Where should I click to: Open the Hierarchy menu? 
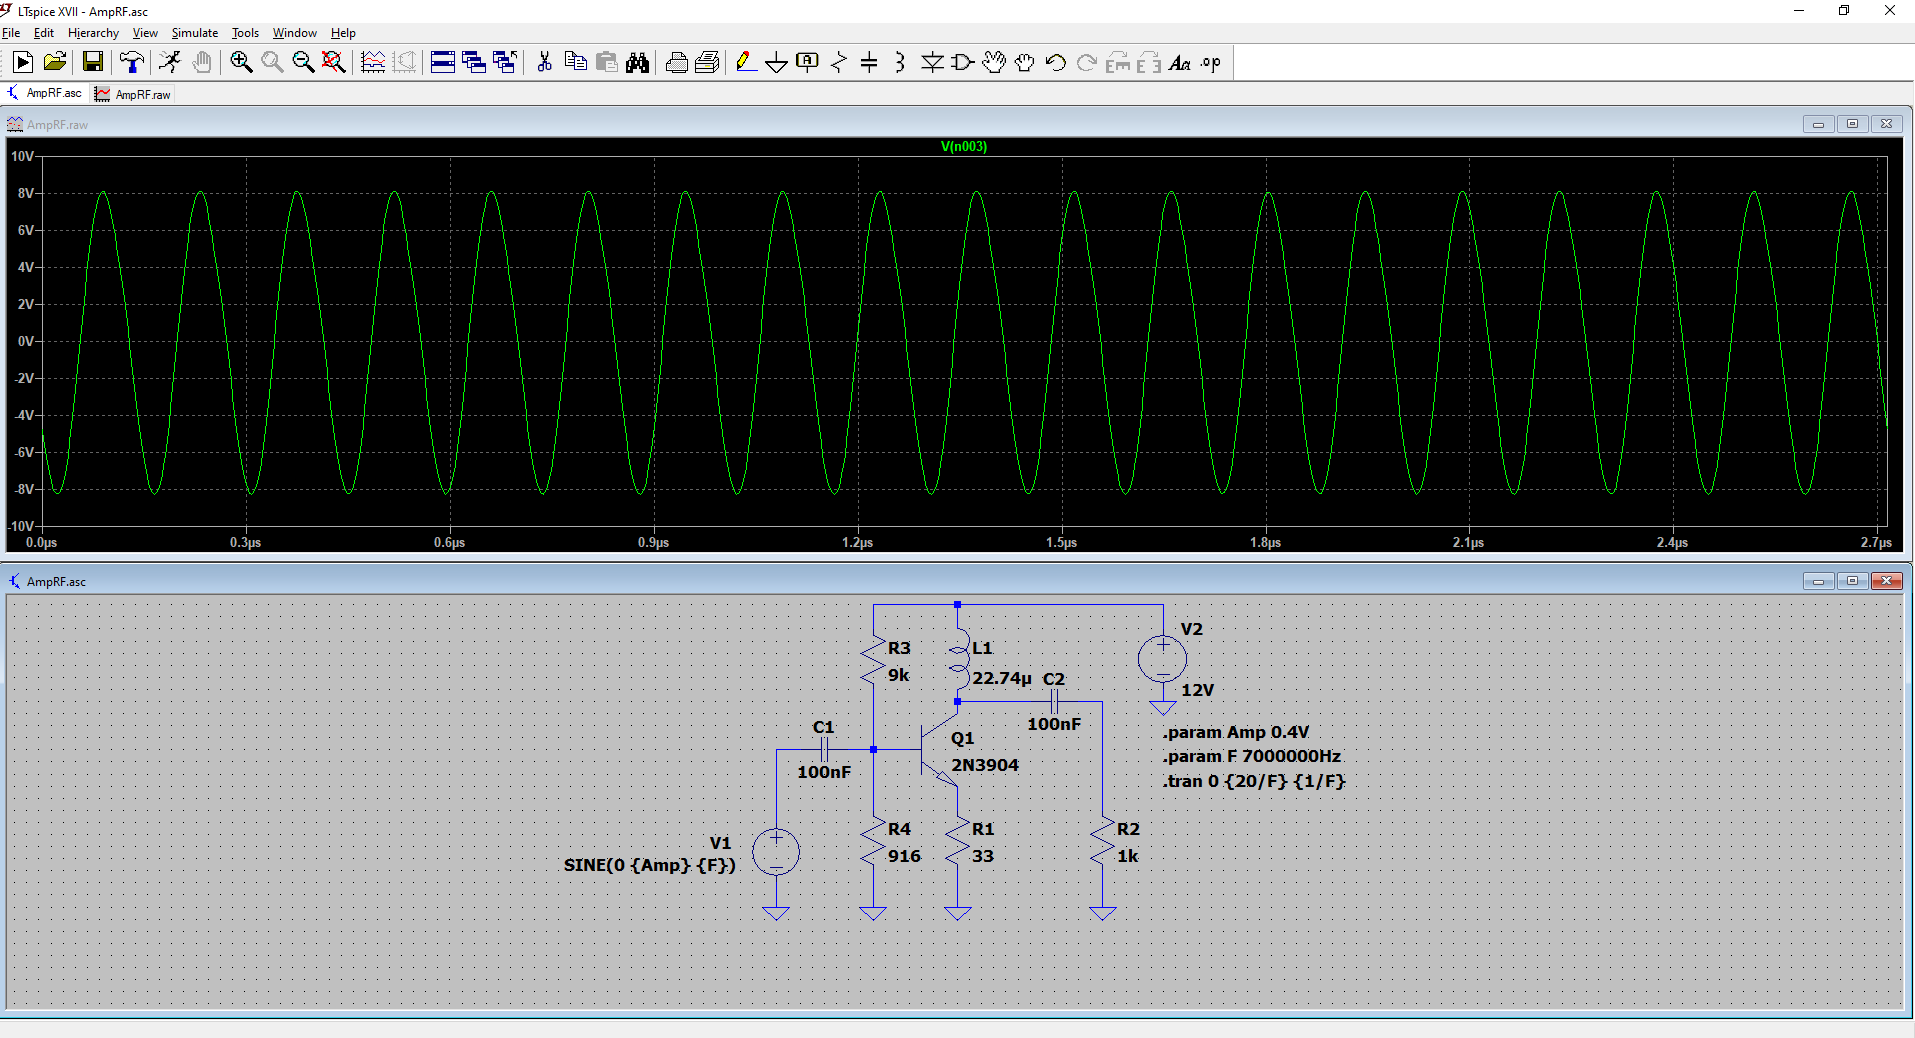tap(93, 33)
